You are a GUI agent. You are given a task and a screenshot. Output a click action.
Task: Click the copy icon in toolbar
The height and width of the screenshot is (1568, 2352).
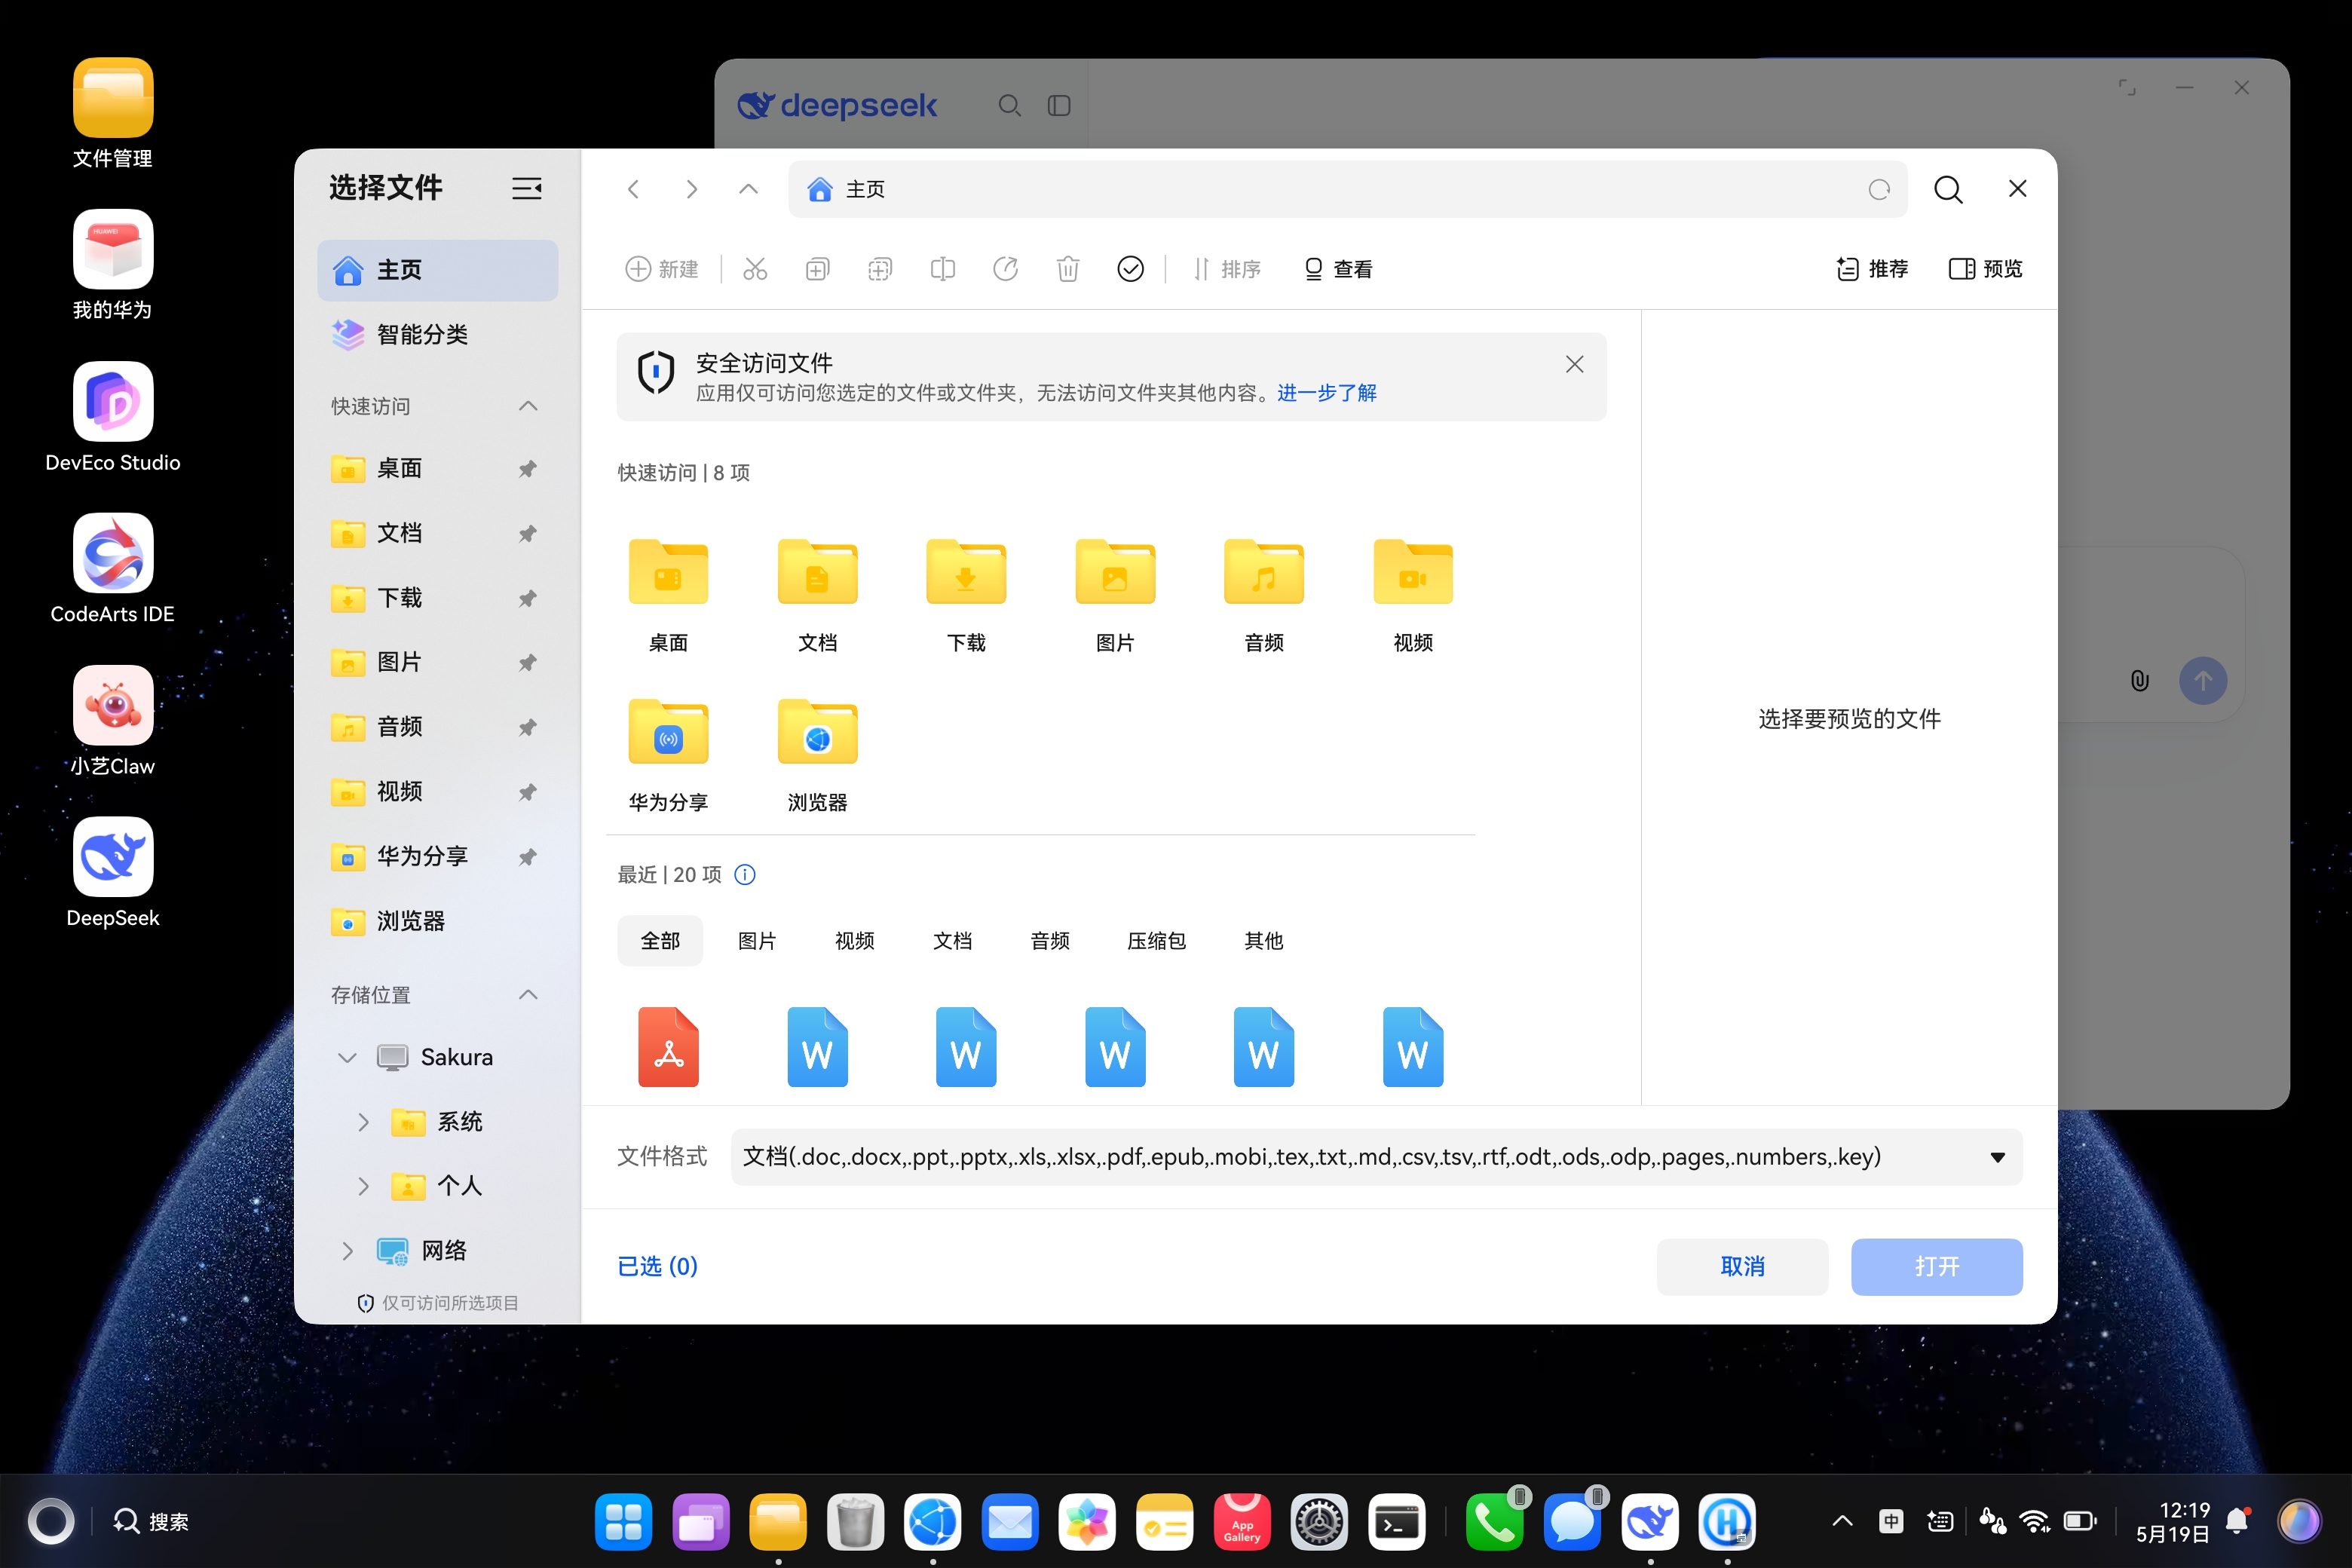click(x=817, y=269)
